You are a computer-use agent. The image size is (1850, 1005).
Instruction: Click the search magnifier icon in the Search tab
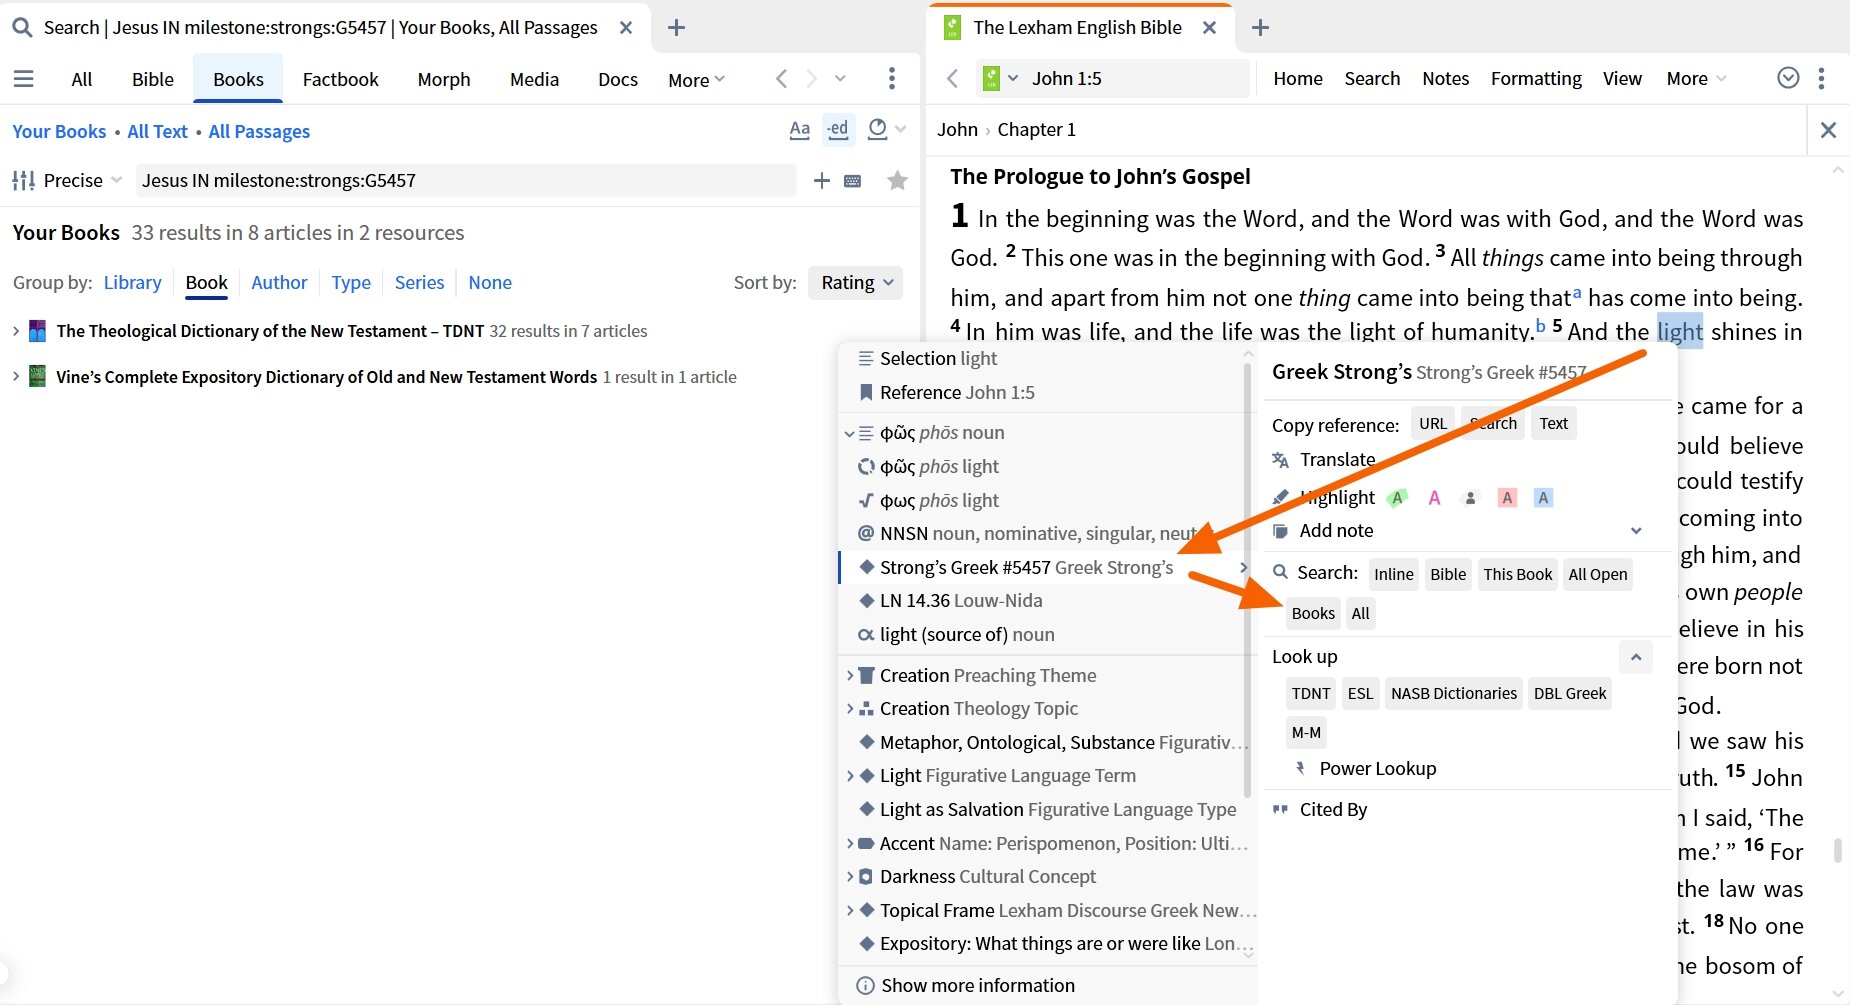pos(22,27)
